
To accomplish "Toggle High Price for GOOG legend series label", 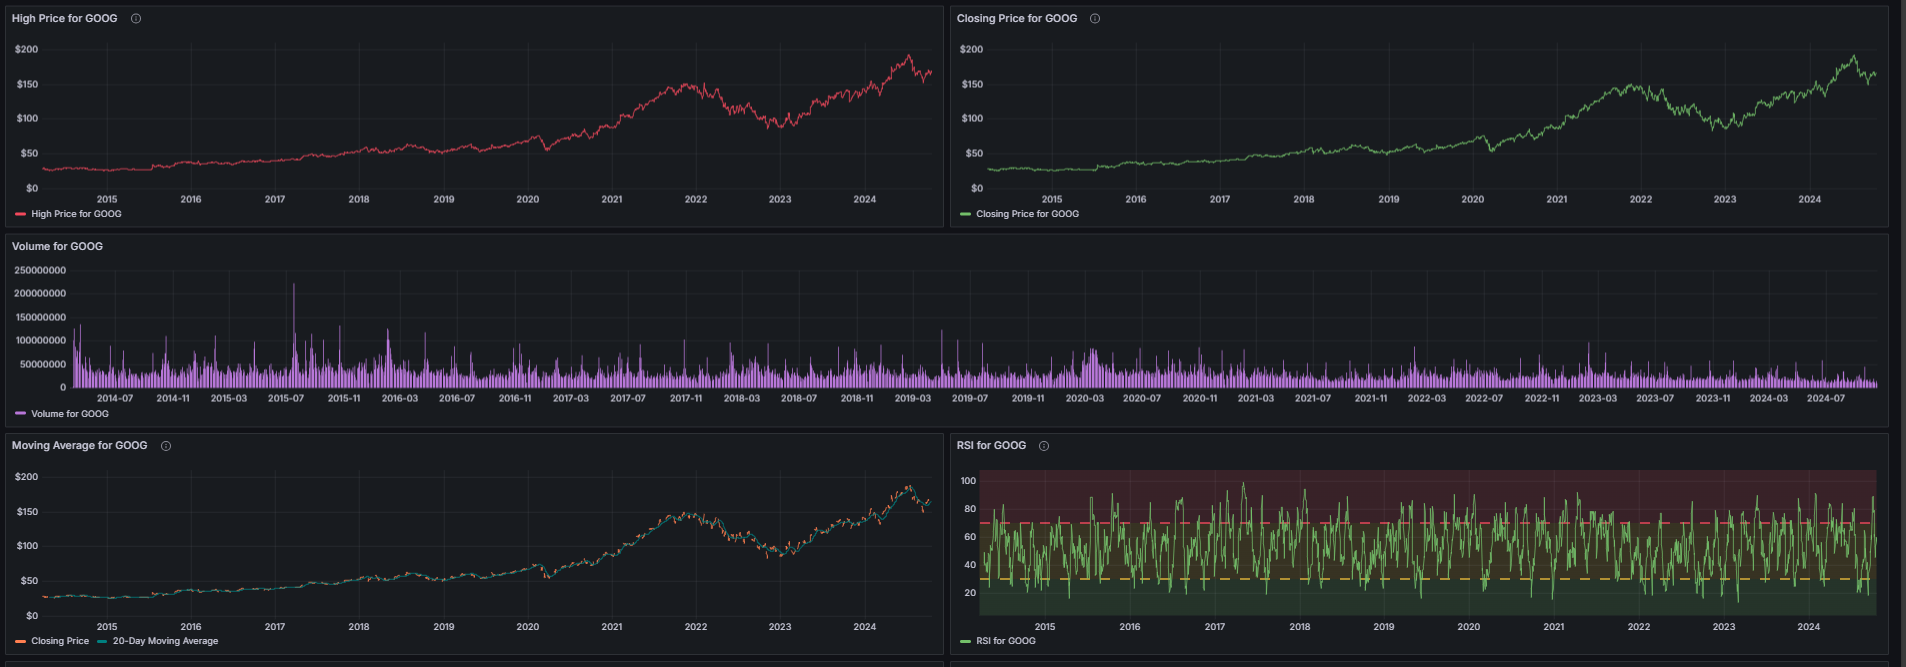I will point(76,214).
